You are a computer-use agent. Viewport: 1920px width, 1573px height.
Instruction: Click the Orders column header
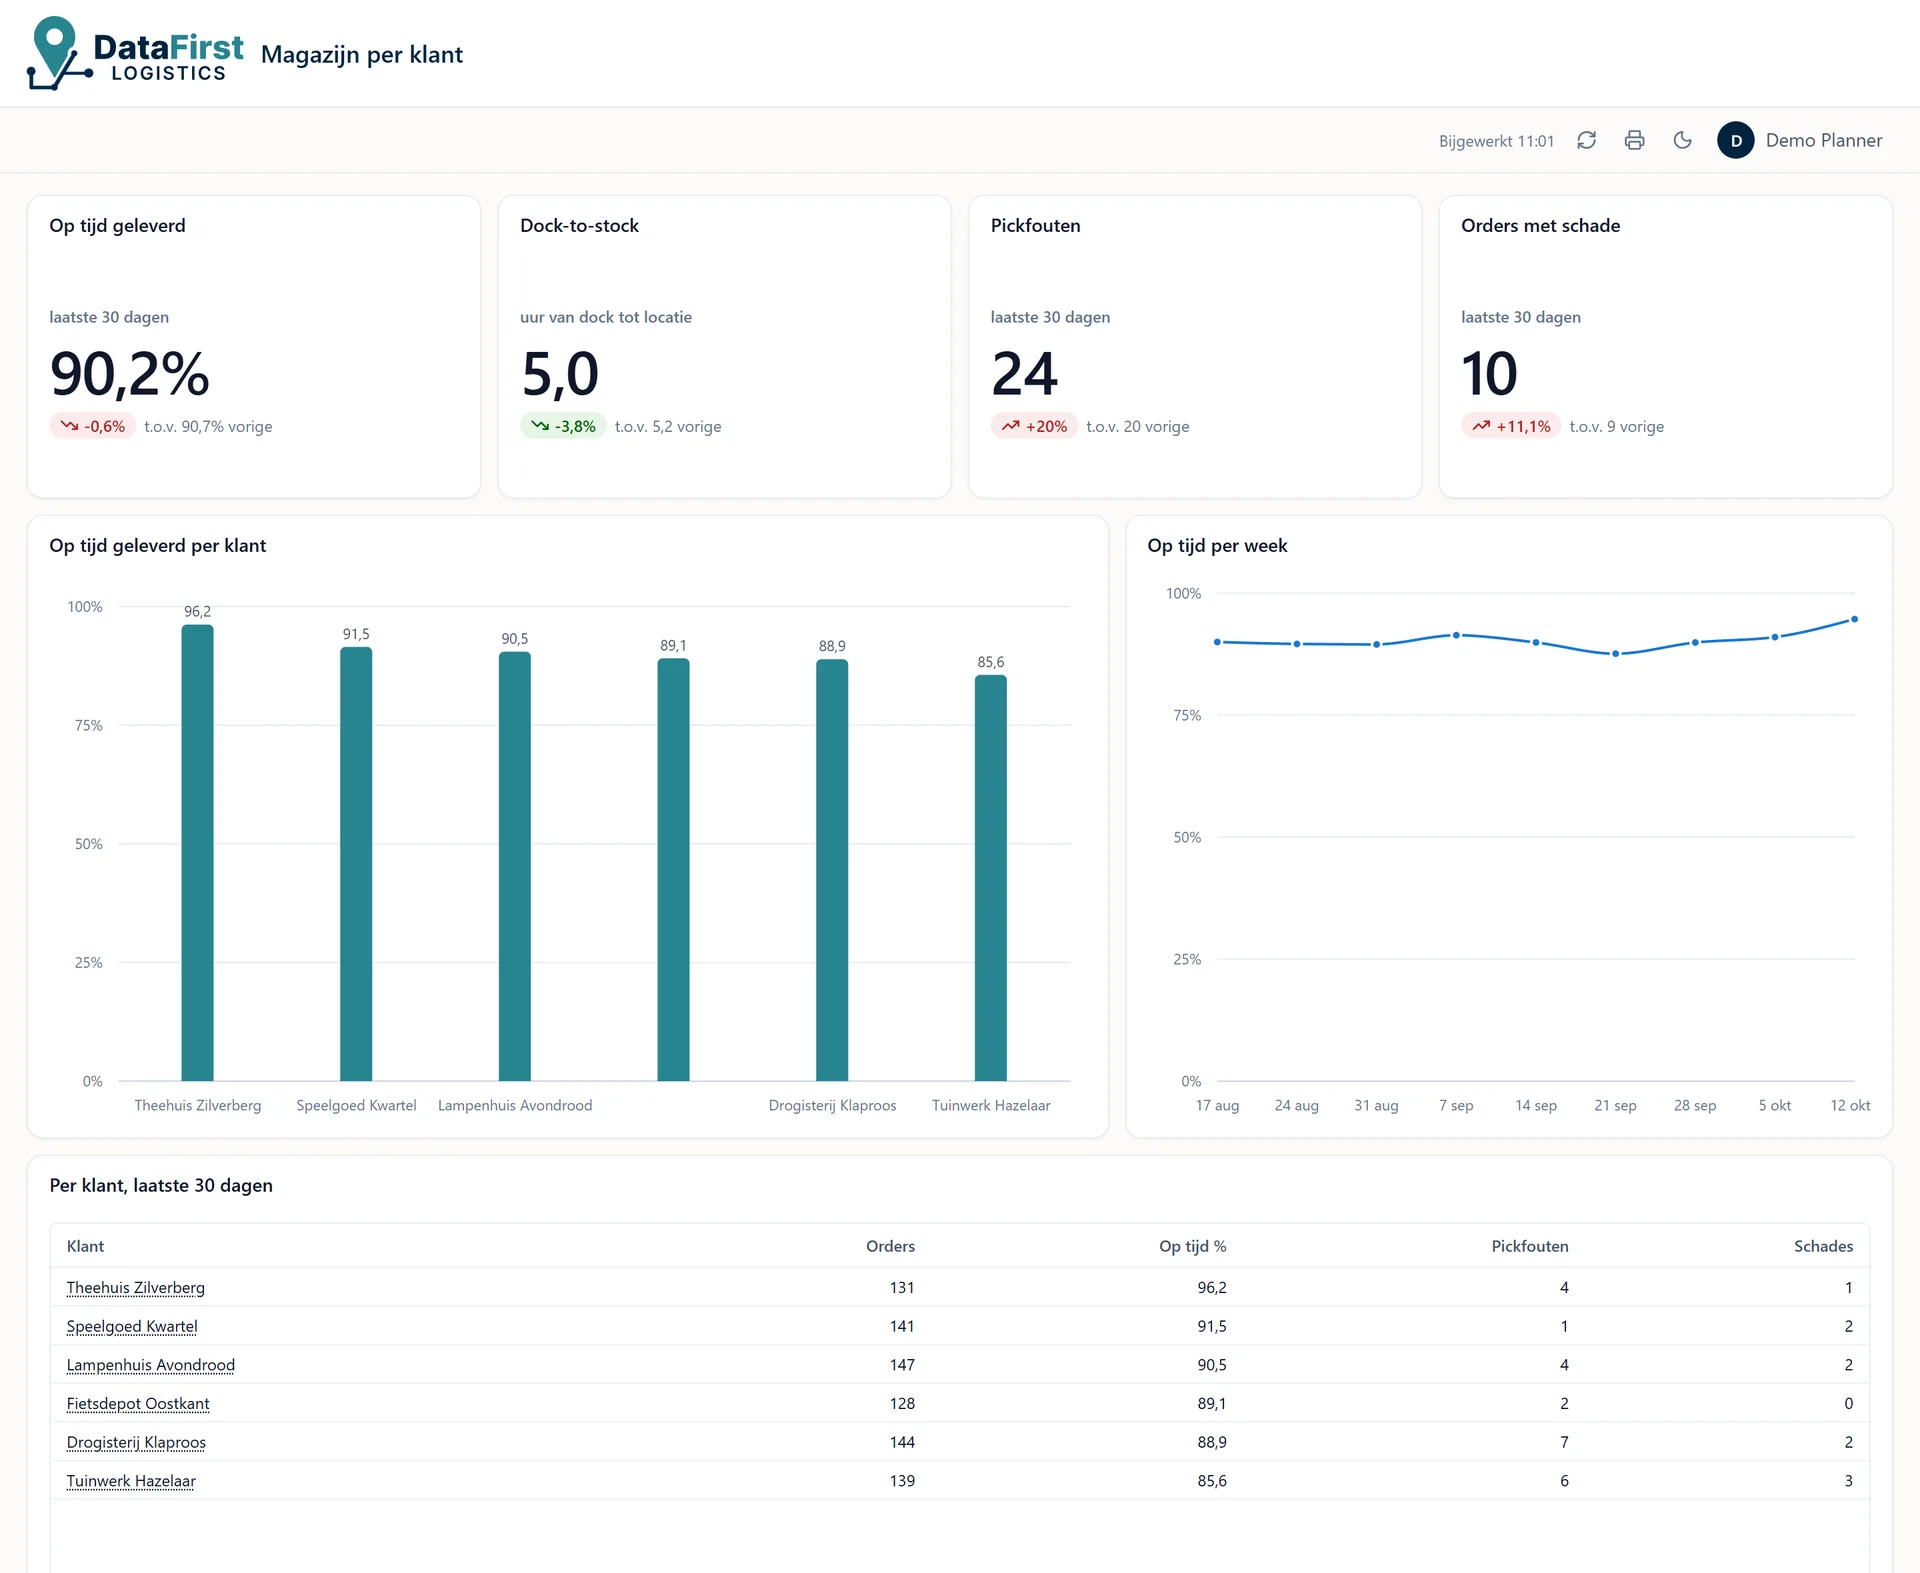click(890, 1246)
